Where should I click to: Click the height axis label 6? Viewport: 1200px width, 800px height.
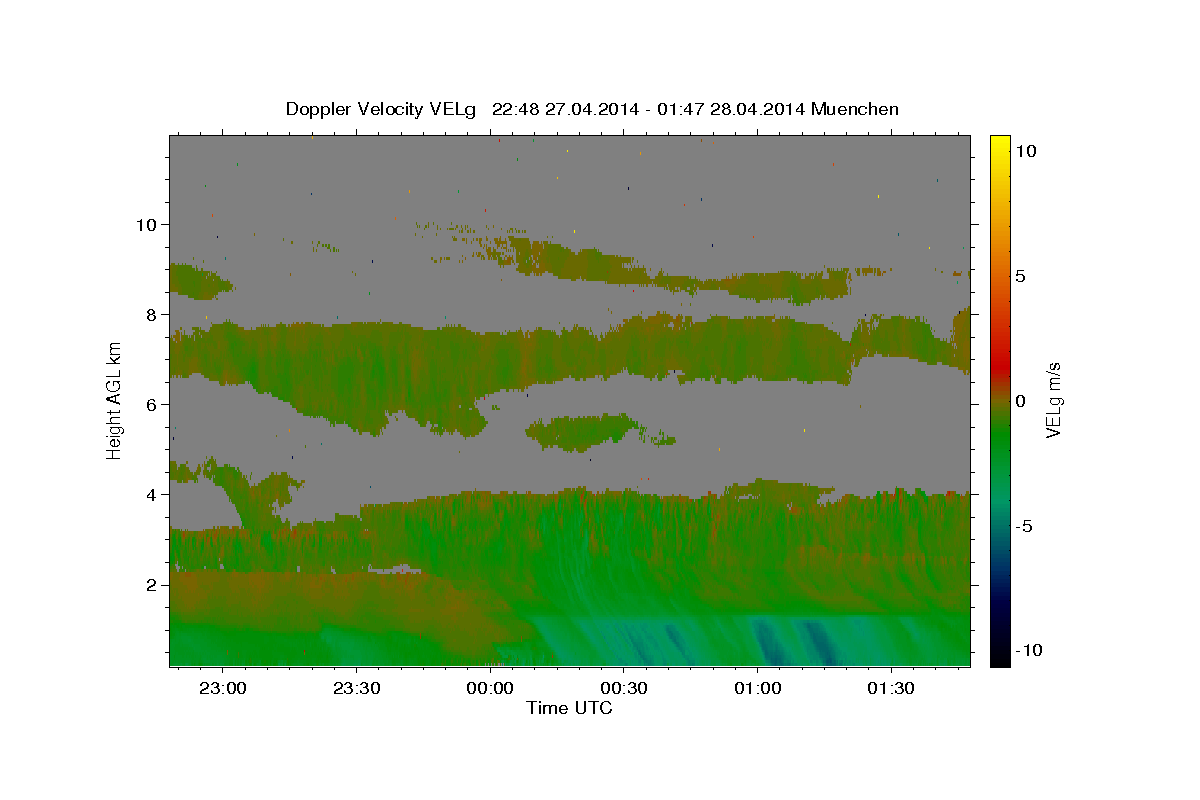coord(150,404)
